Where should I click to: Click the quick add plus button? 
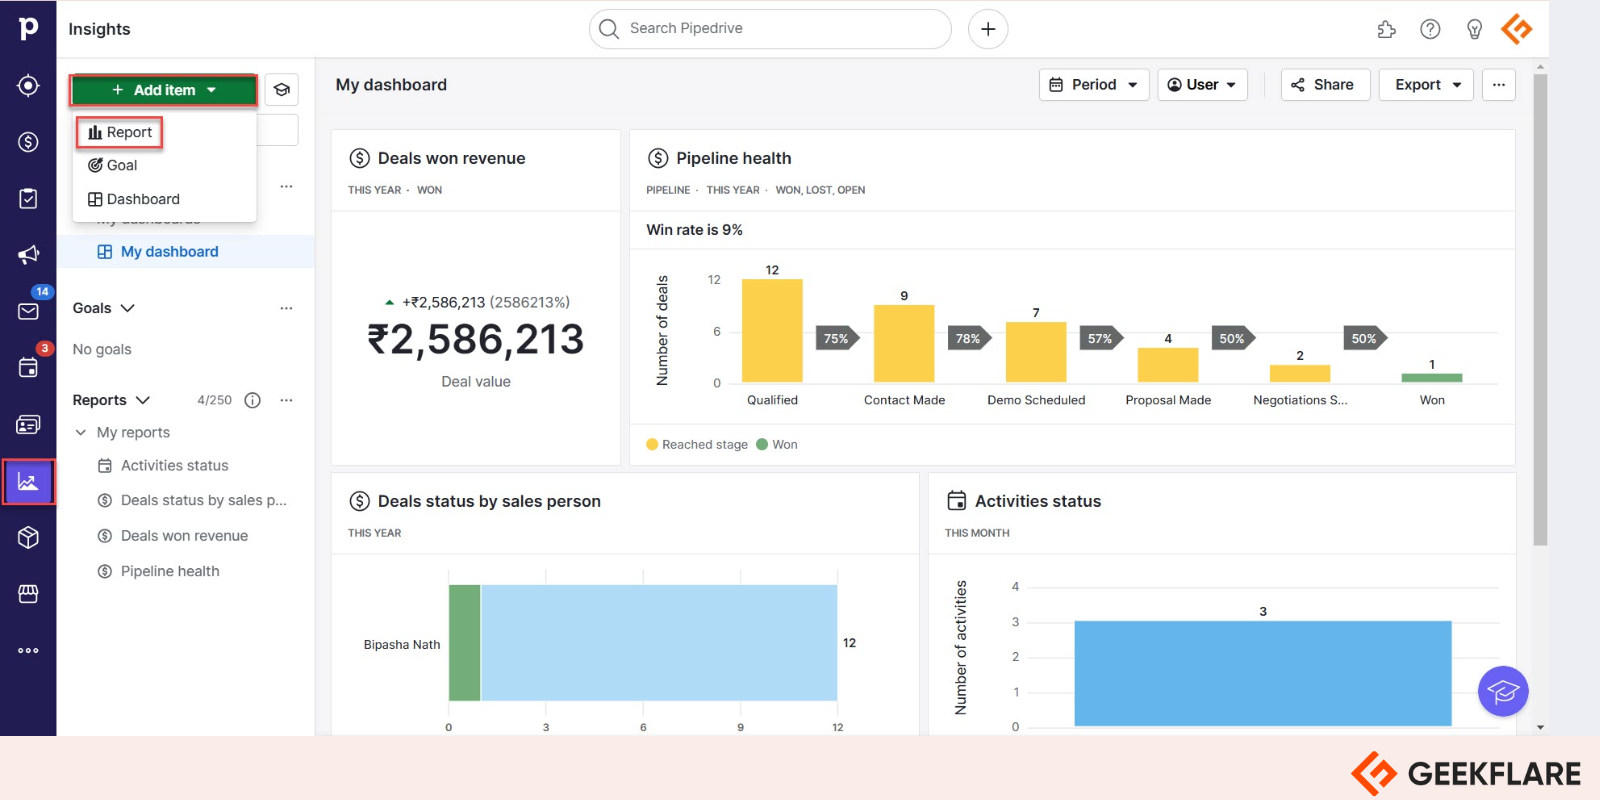pos(987,29)
